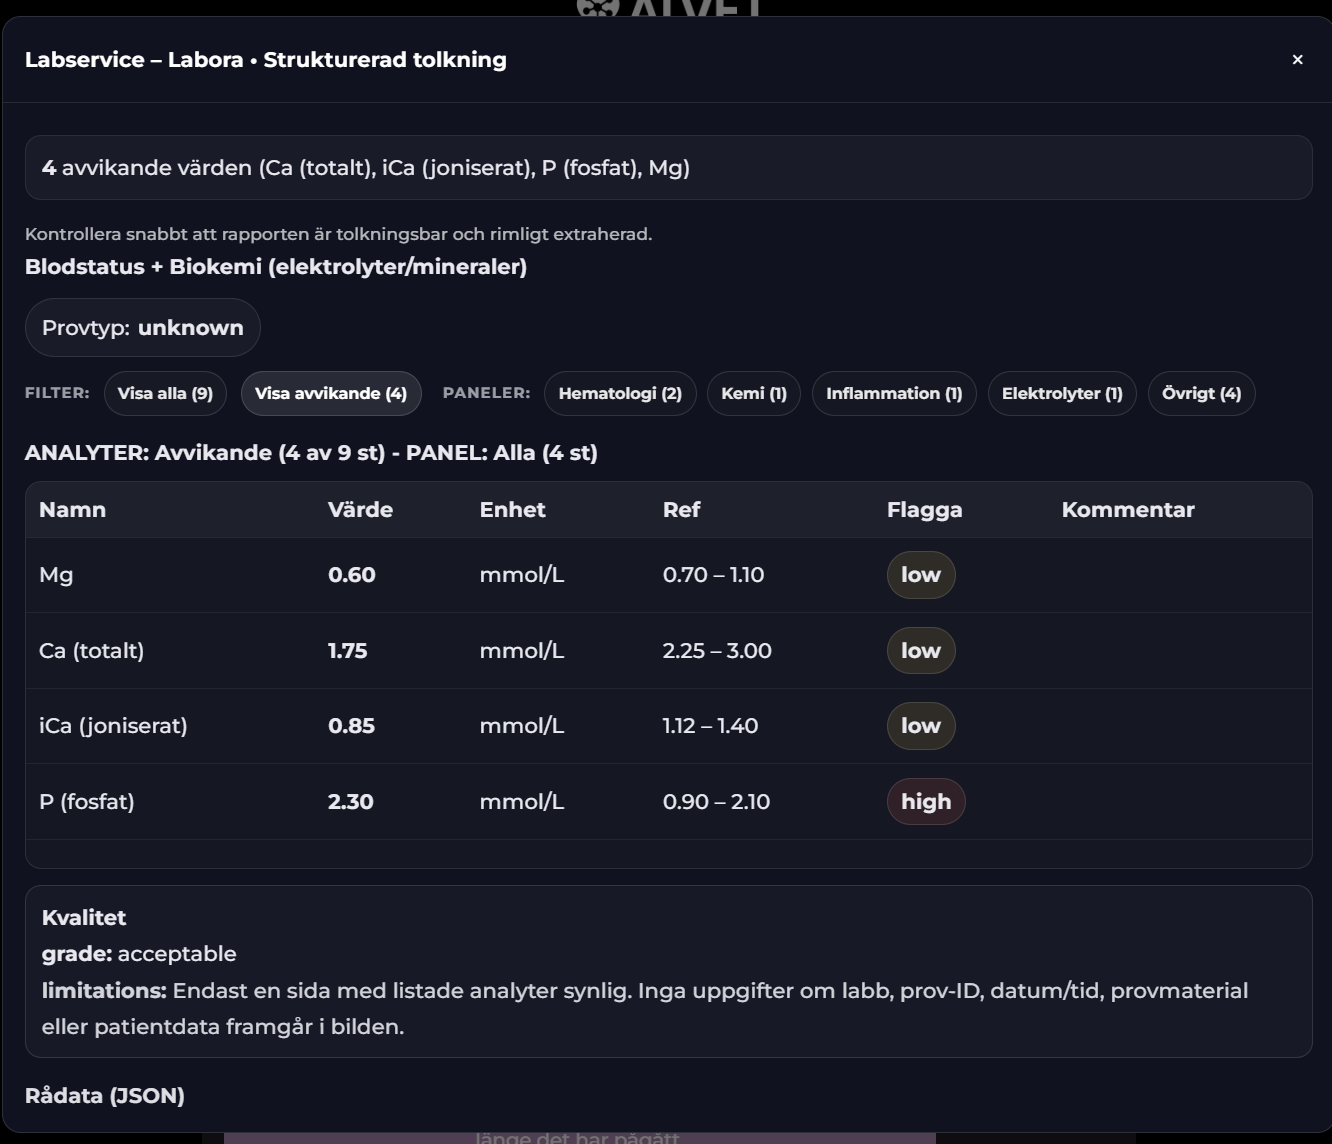Open the Övrigt (4) panel filter
This screenshot has width=1332, height=1144.
(x=1201, y=394)
